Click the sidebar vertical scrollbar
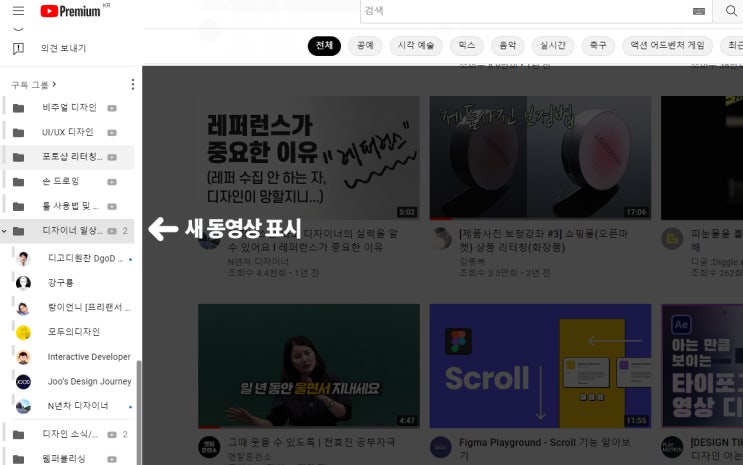The image size is (743, 465). [x=139, y=412]
